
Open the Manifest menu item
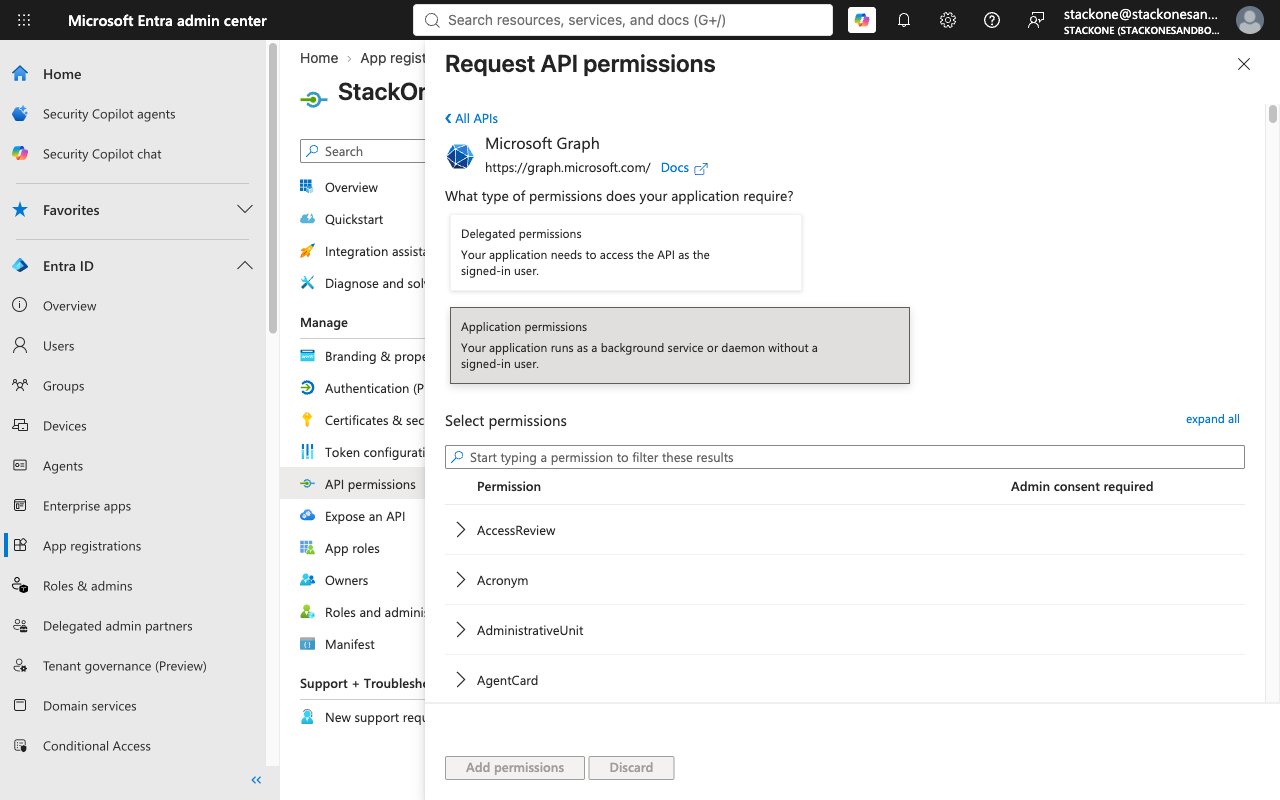coord(350,644)
